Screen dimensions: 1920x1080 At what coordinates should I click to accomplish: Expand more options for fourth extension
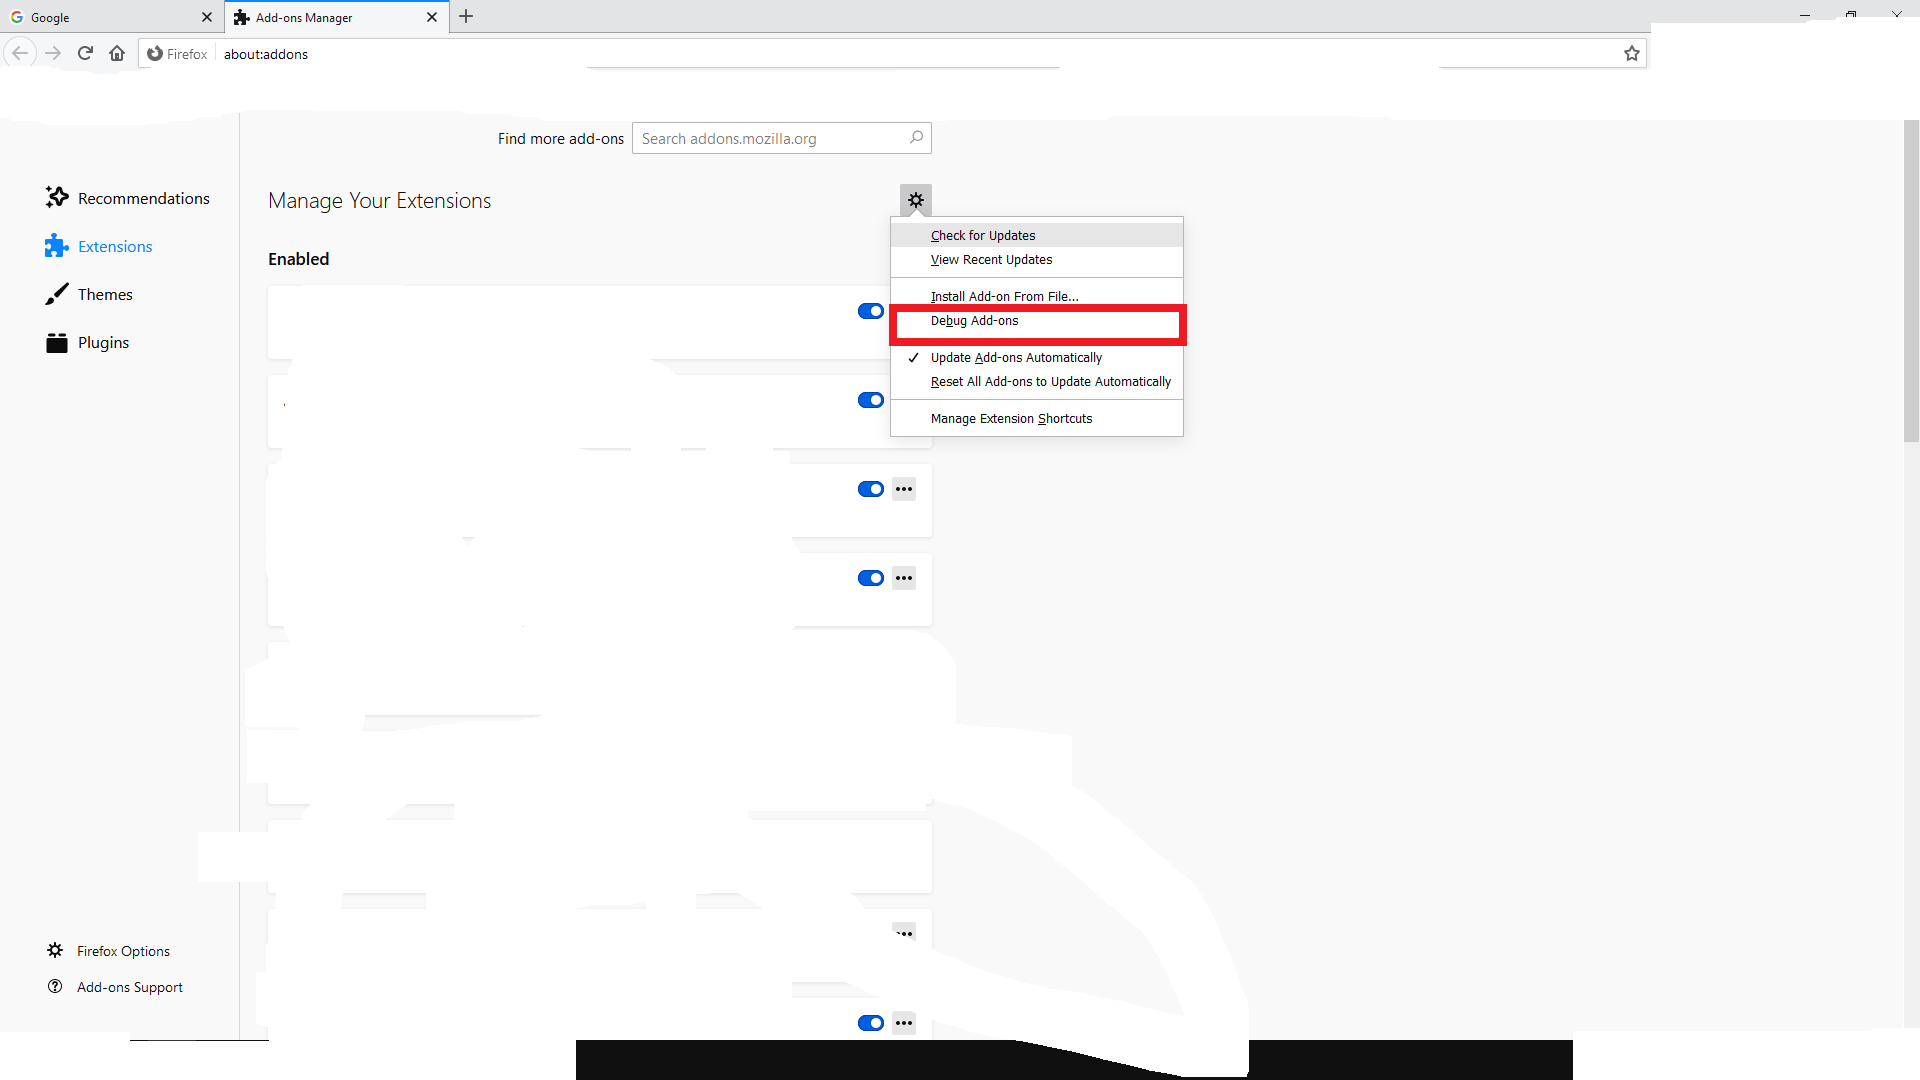point(904,578)
